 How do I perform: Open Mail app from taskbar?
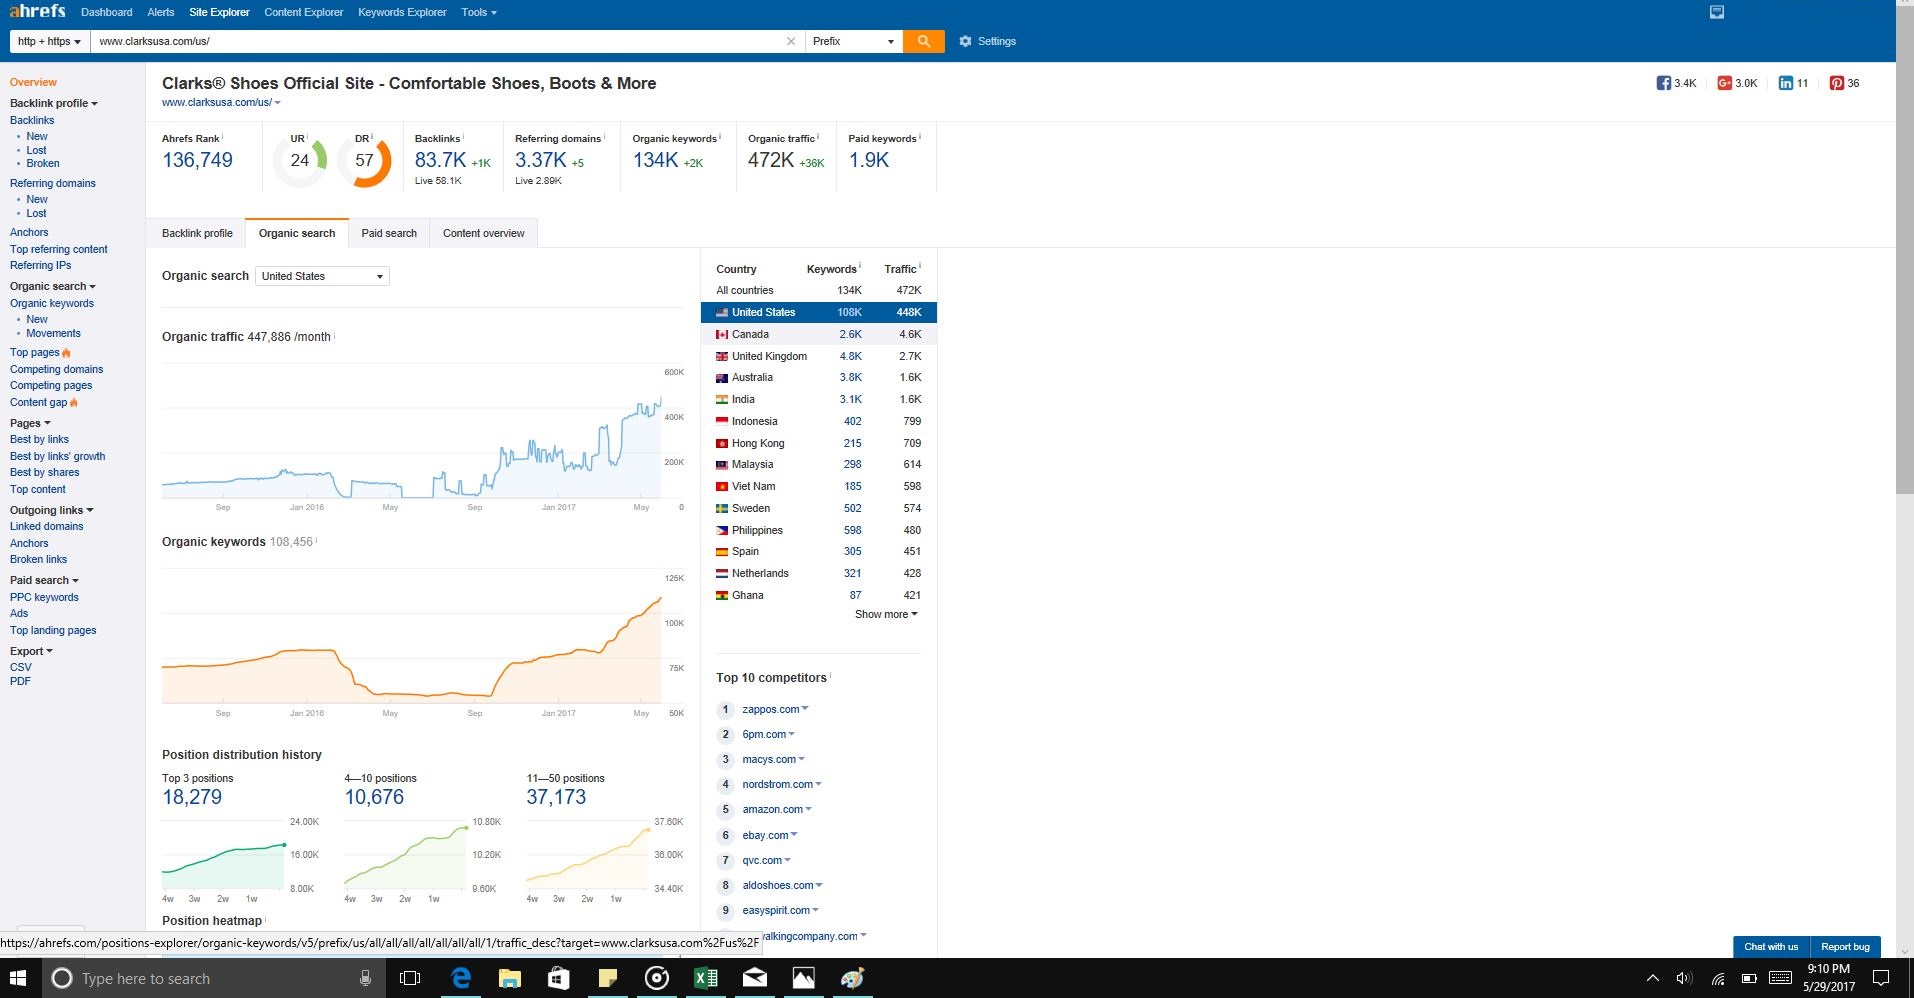(x=754, y=978)
